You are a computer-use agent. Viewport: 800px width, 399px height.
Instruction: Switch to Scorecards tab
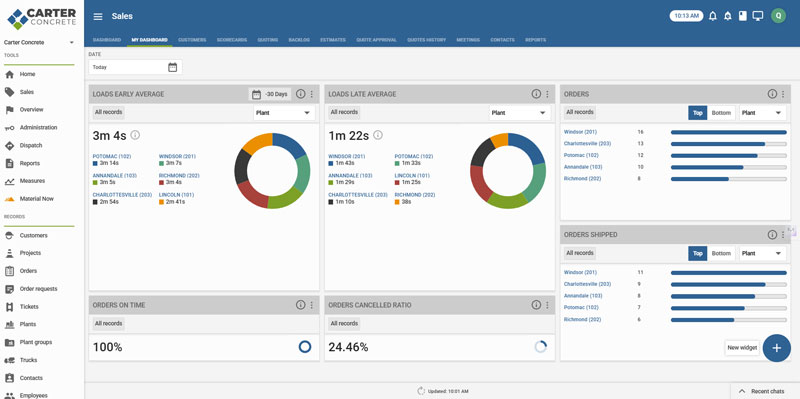click(232, 40)
